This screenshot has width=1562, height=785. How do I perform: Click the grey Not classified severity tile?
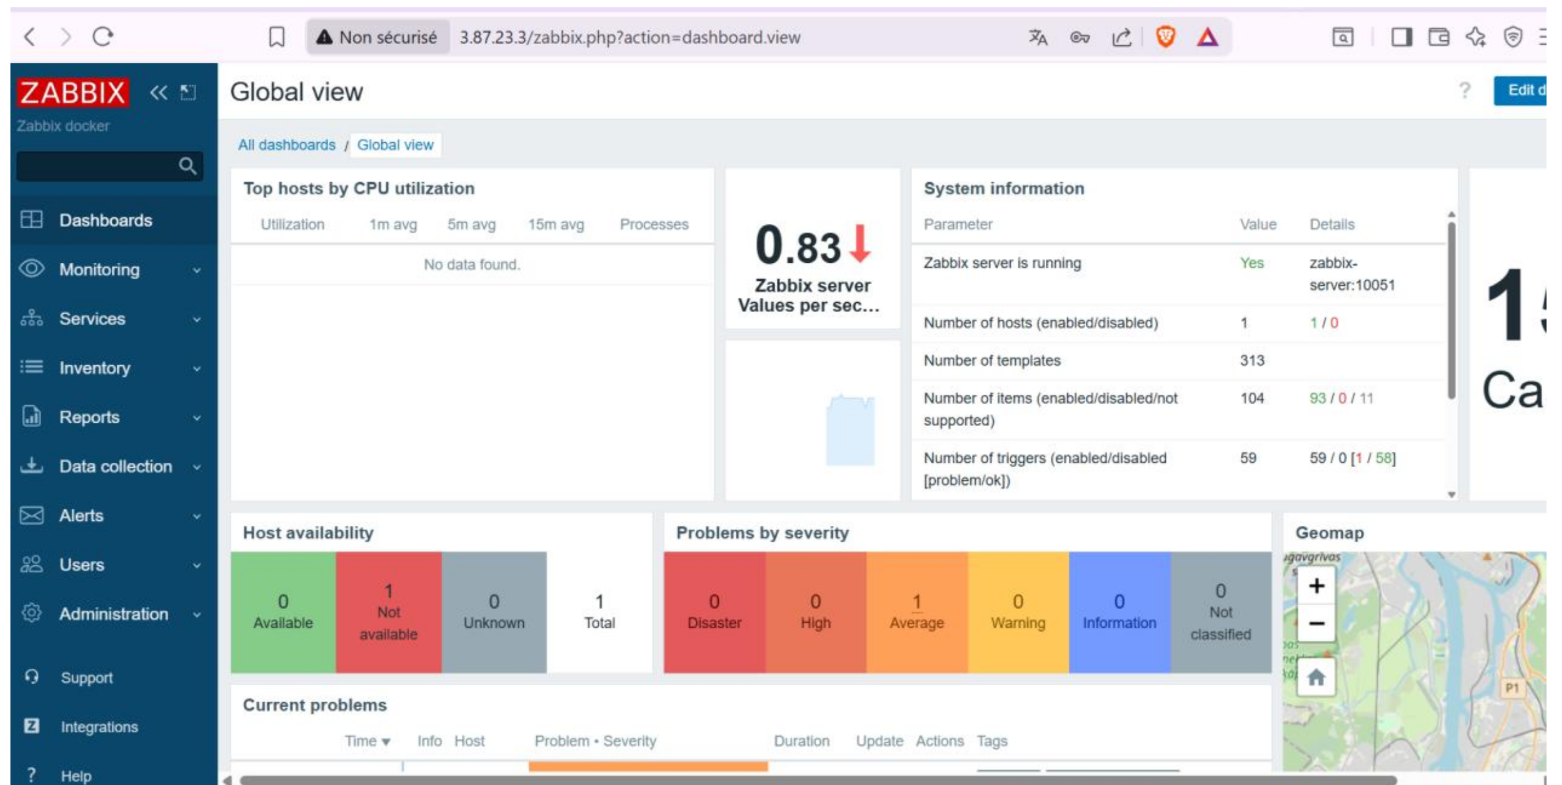point(1220,612)
